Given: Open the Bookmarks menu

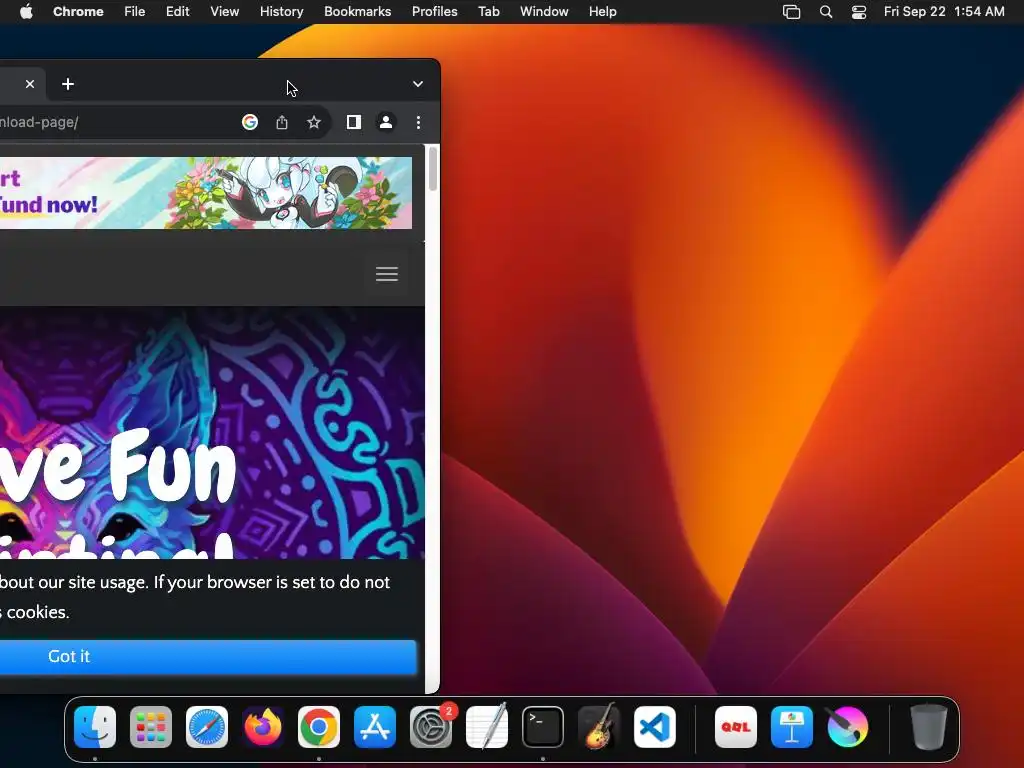Looking at the screenshot, I should pos(357,11).
